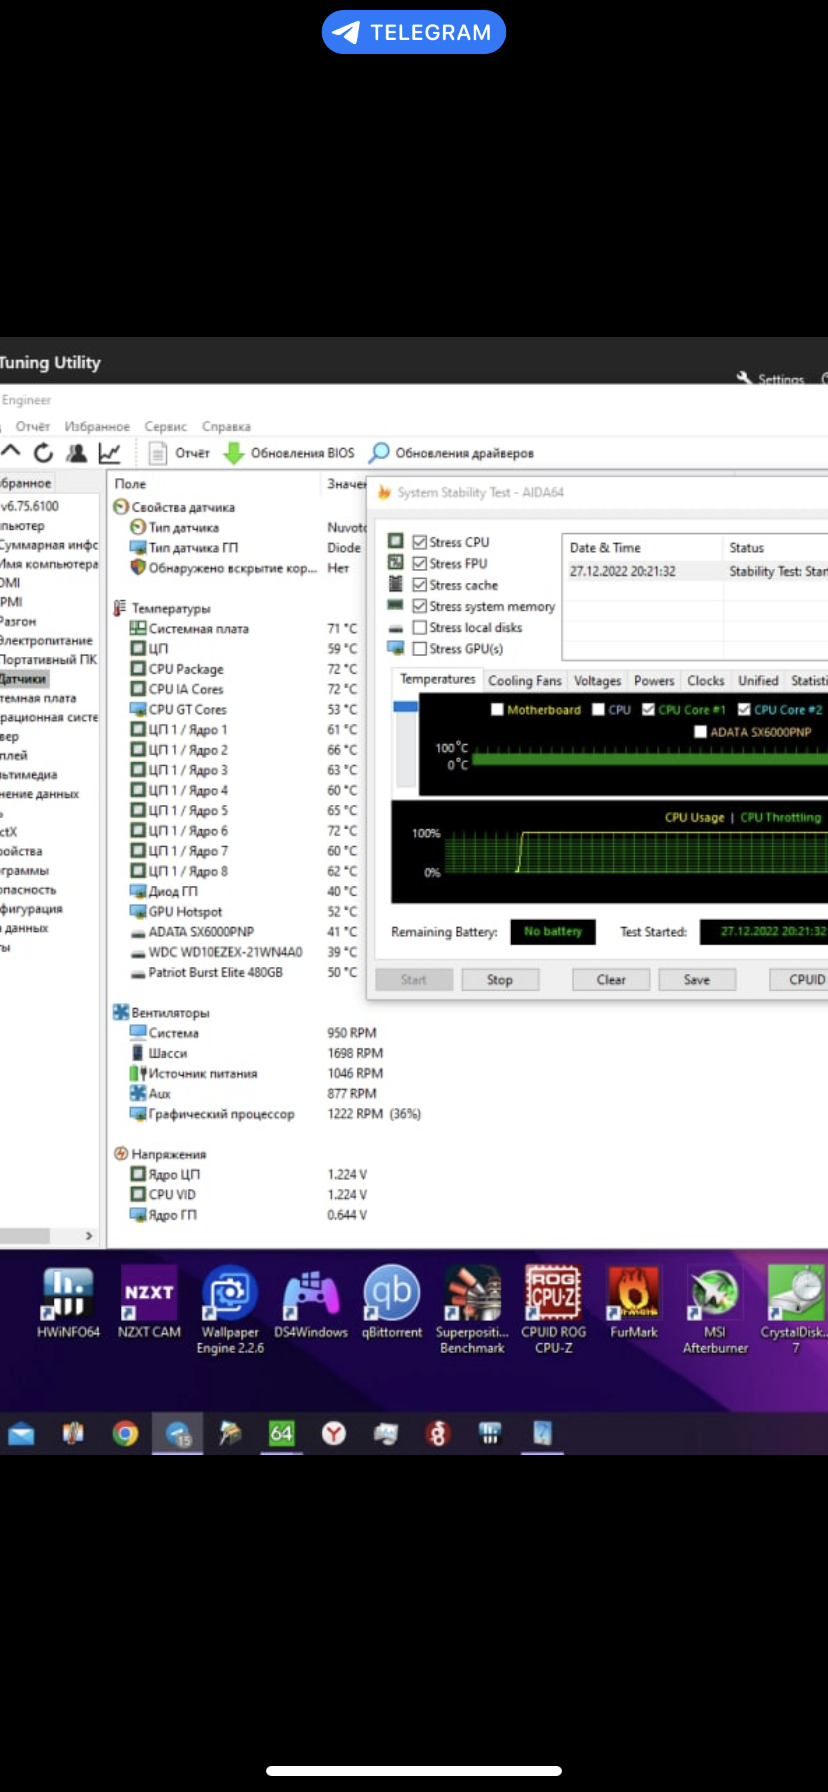This screenshot has height=1792, width=828.
Task: Uncheck Stress system memory checkbox
Action: tap(420, 606)
